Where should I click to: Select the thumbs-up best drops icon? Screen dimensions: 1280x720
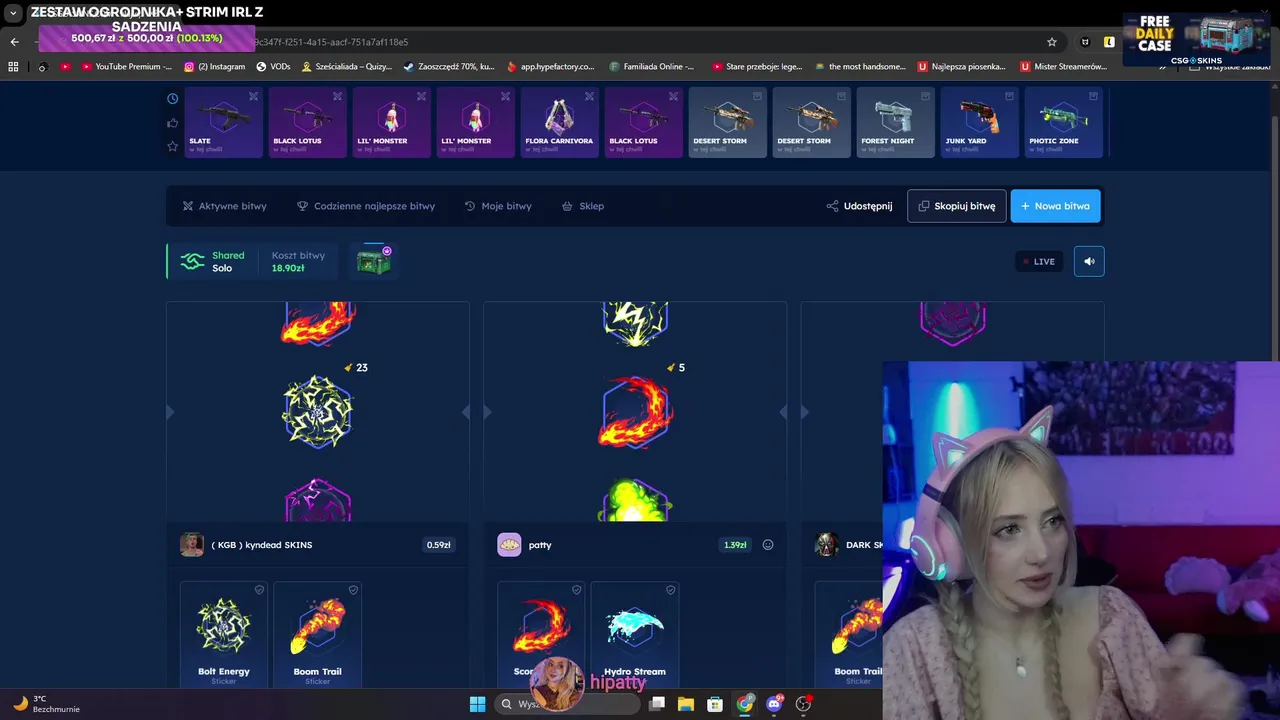tap(173, 123)
